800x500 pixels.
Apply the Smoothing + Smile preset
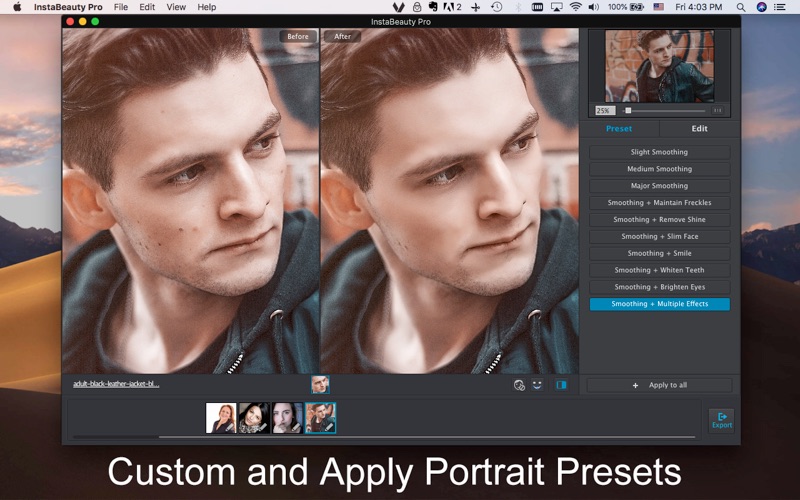(659, 253)
